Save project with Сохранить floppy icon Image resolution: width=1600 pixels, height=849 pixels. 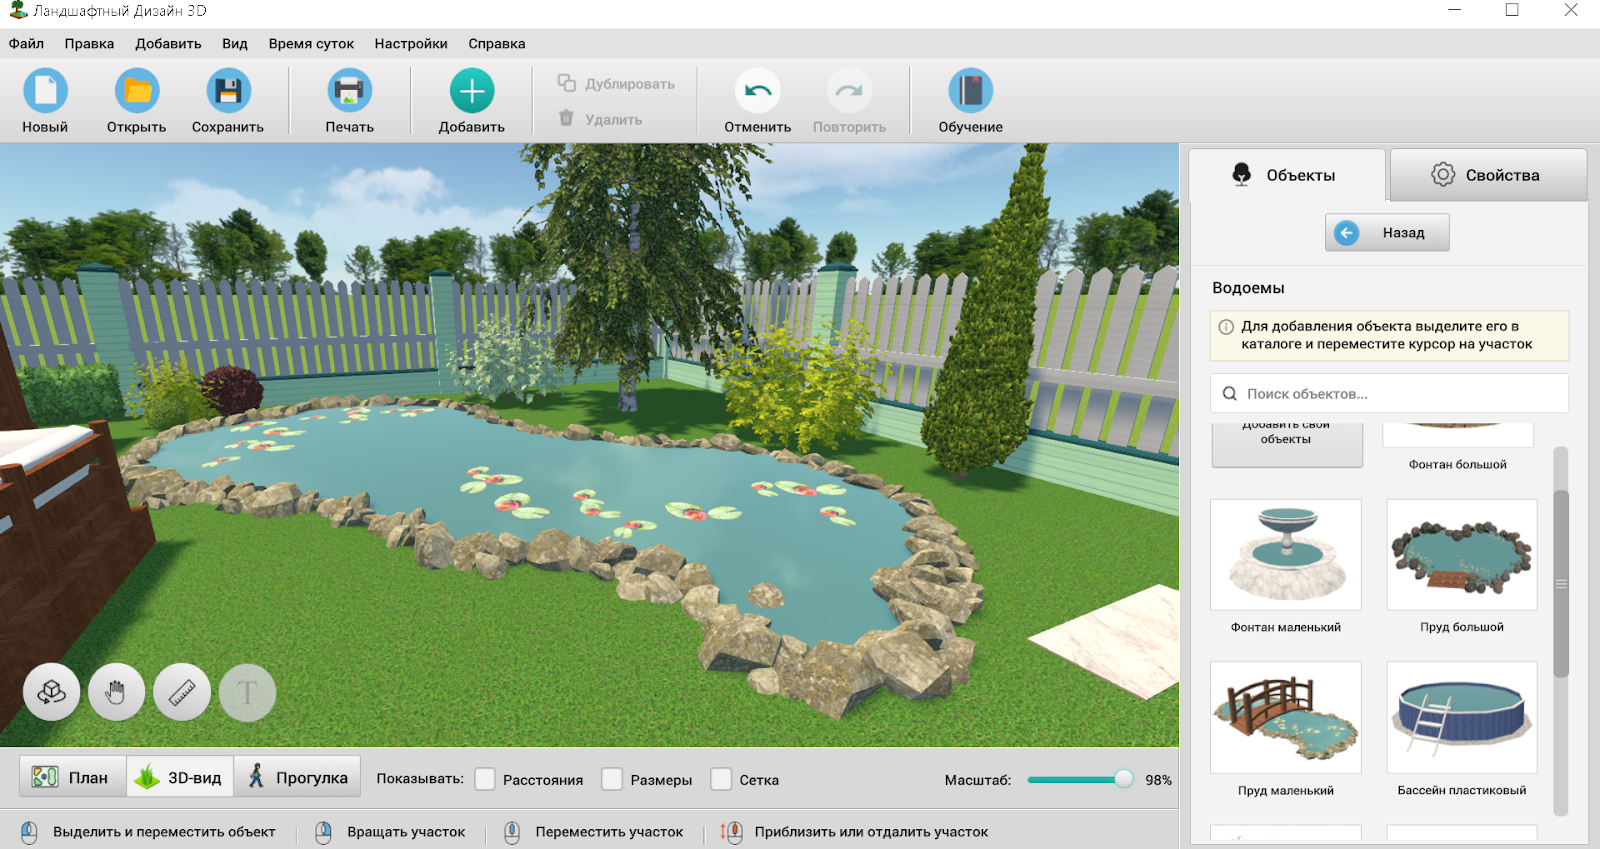click(x=228, y=91)
